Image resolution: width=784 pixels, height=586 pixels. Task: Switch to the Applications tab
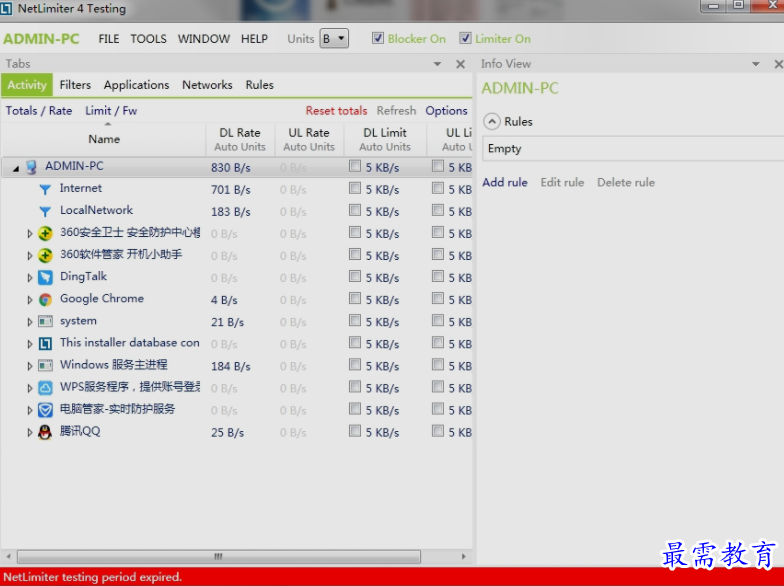(x=136, y=85)
